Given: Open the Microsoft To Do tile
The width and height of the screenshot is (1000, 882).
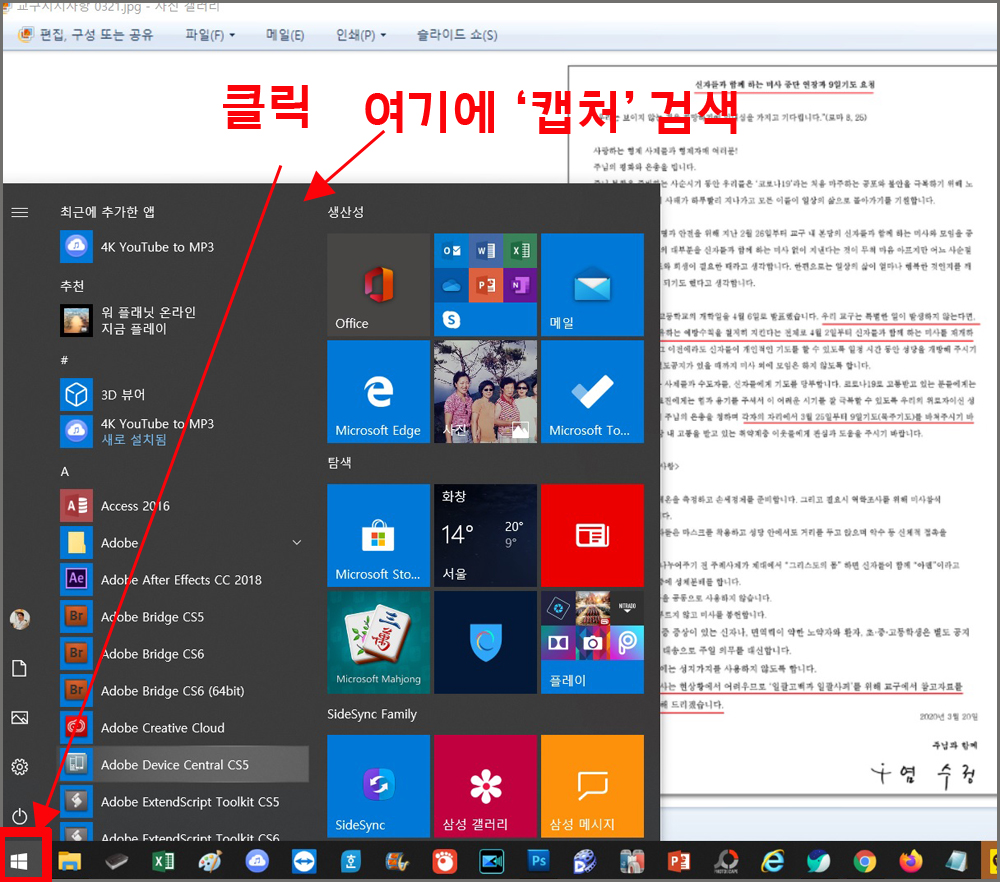Looking at the screenshot, I should 592,392.
